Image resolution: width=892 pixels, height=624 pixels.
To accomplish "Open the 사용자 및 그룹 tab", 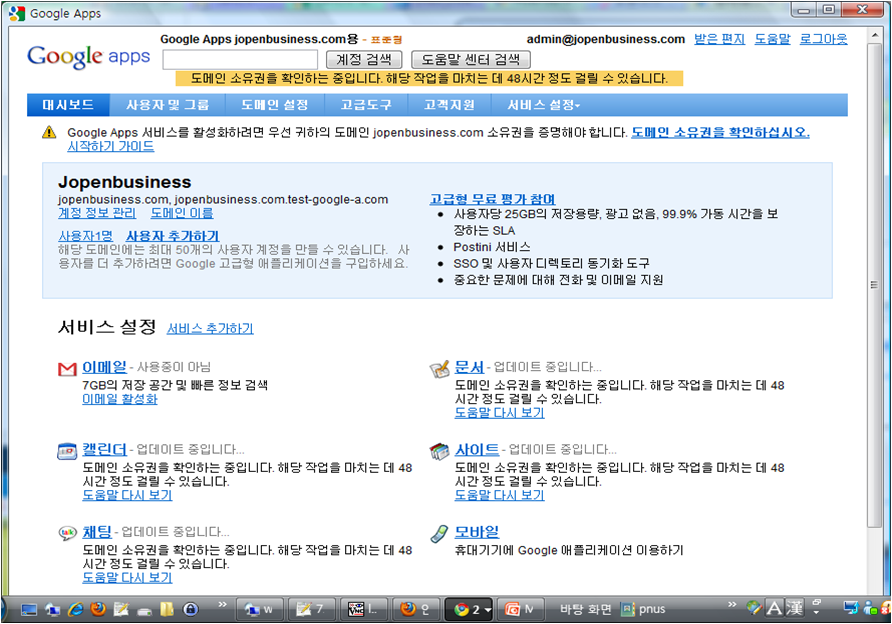I will 168,105.
